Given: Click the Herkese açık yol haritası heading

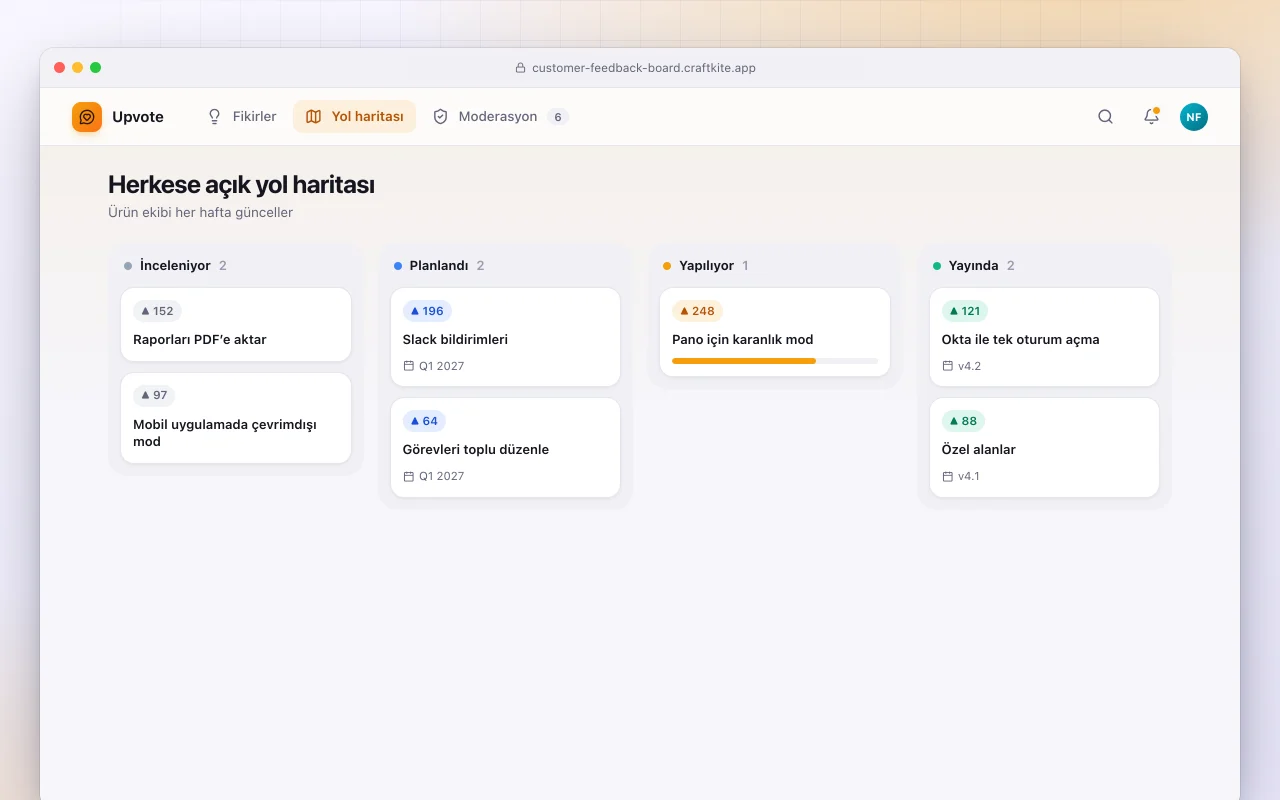Looking at the screenshot, I should (x=241, y=185).
